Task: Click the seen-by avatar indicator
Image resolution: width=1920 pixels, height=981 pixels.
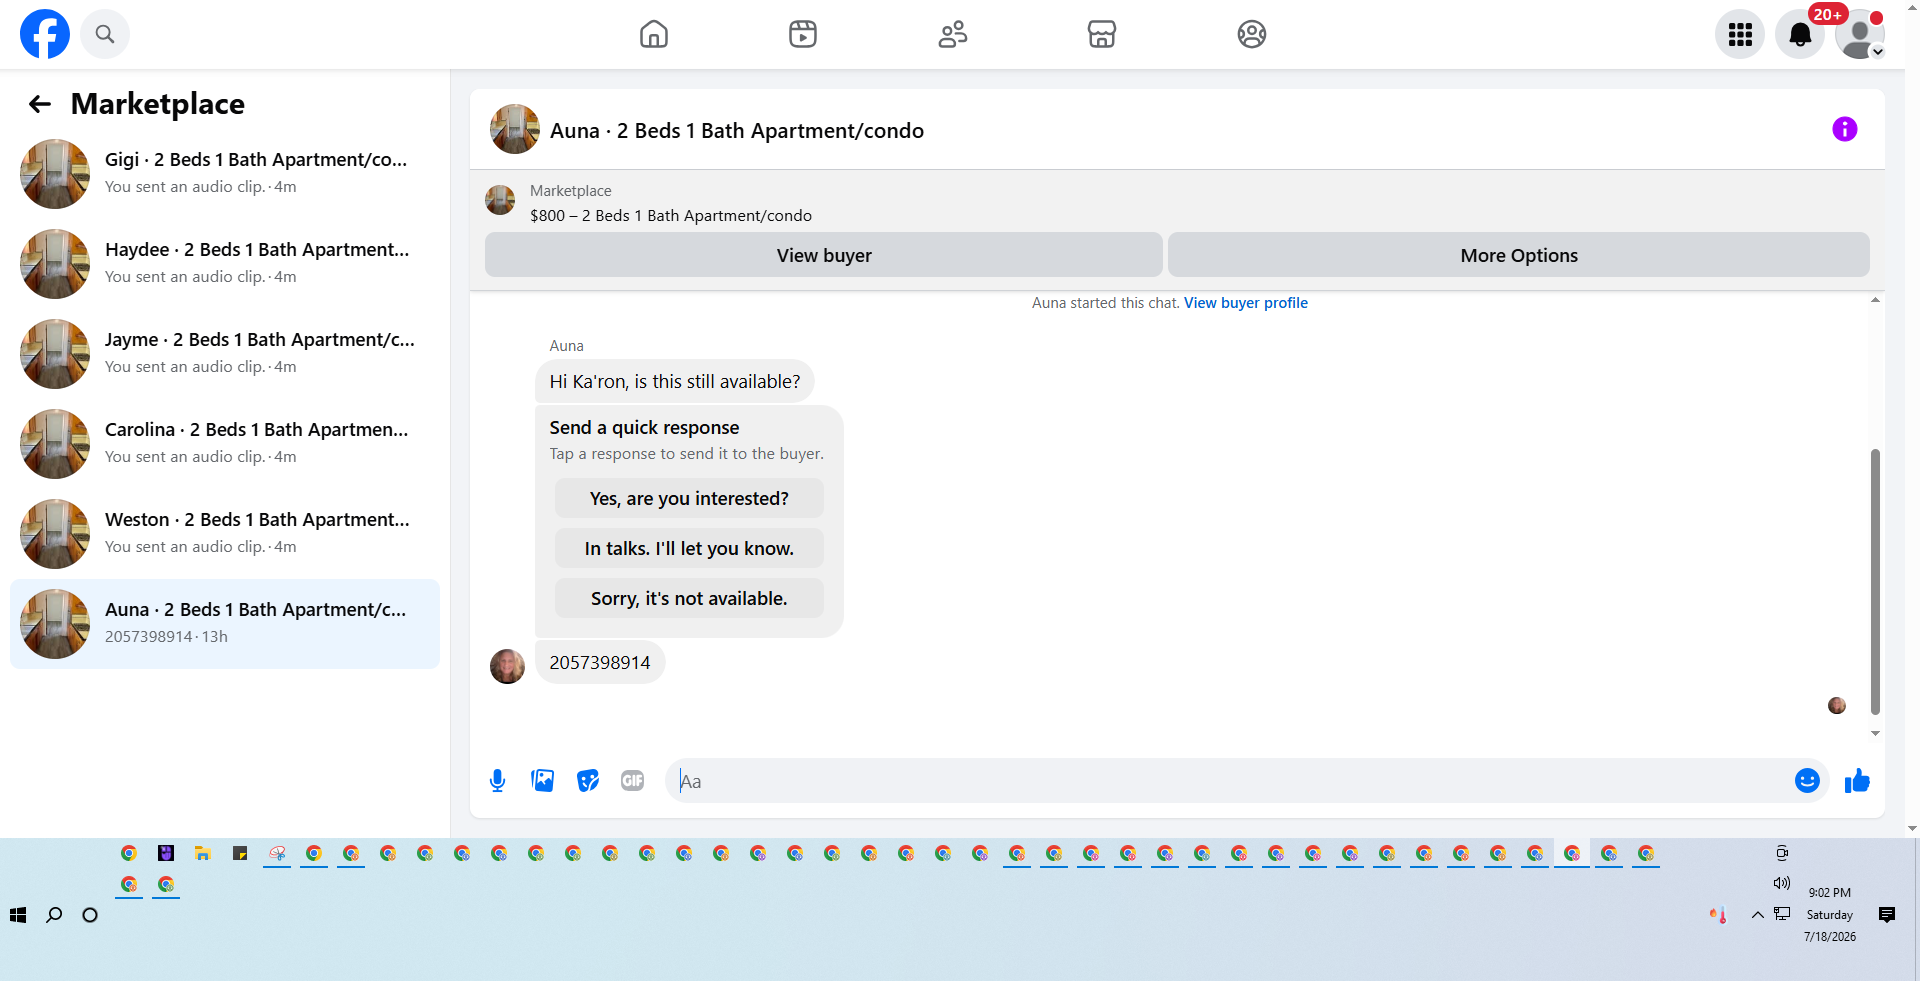Action: coord(1837,706)
